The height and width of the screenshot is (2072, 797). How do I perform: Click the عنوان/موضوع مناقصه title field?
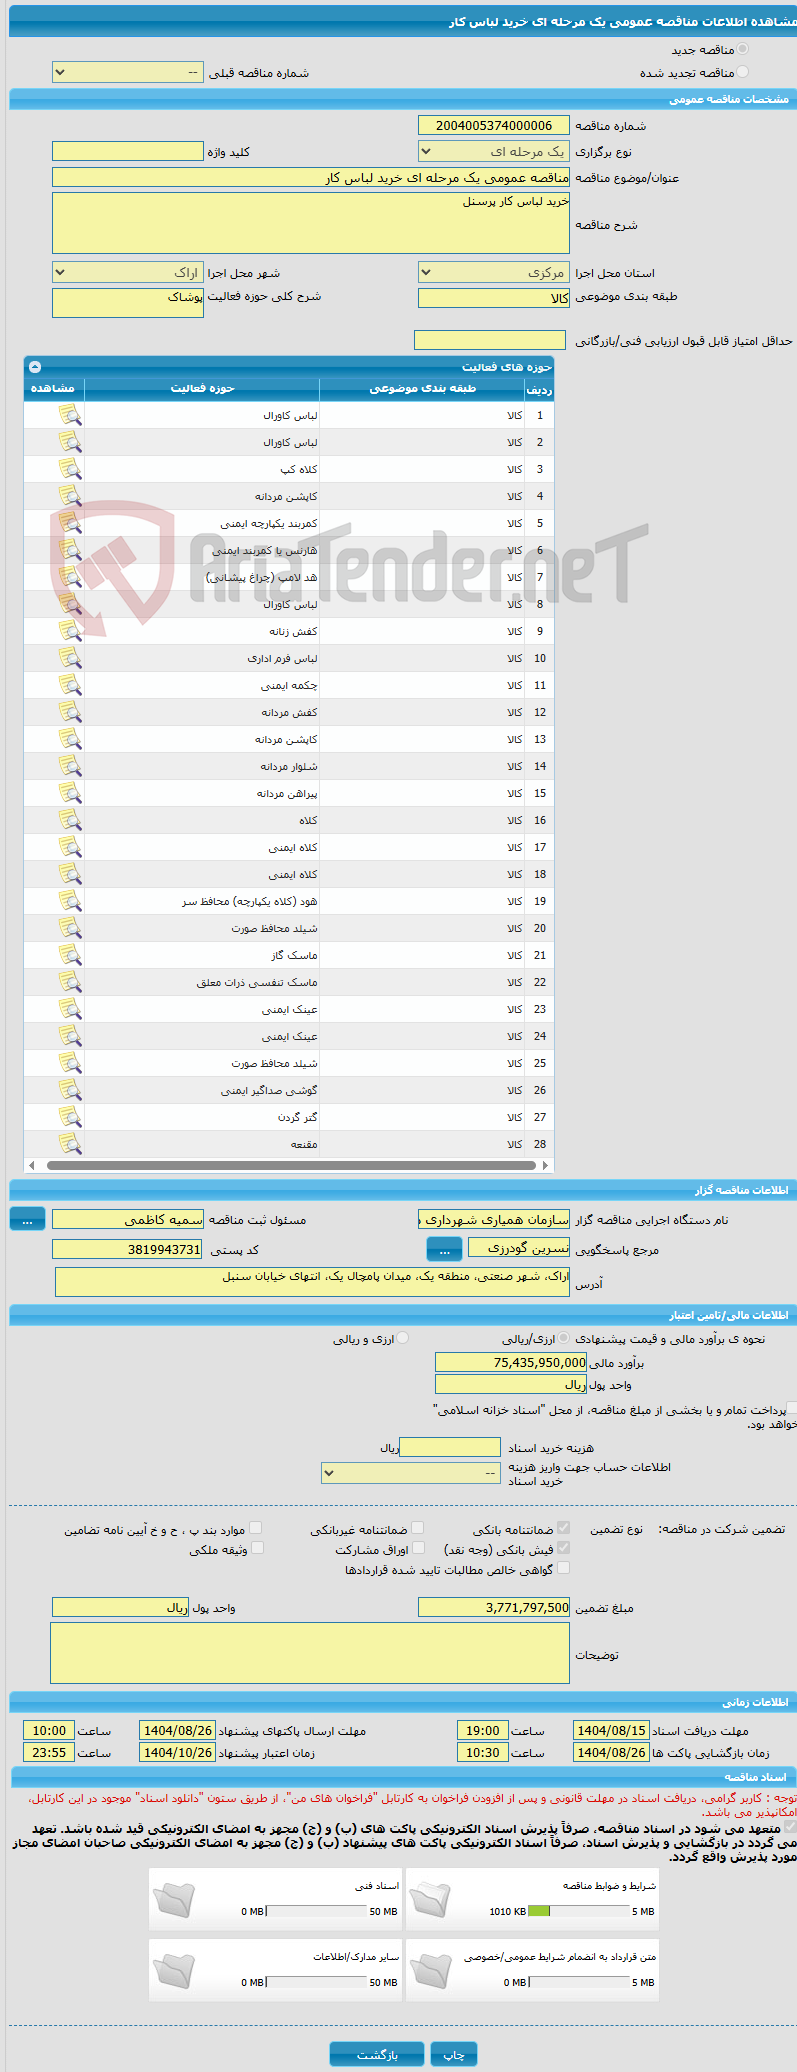point(311,177)
